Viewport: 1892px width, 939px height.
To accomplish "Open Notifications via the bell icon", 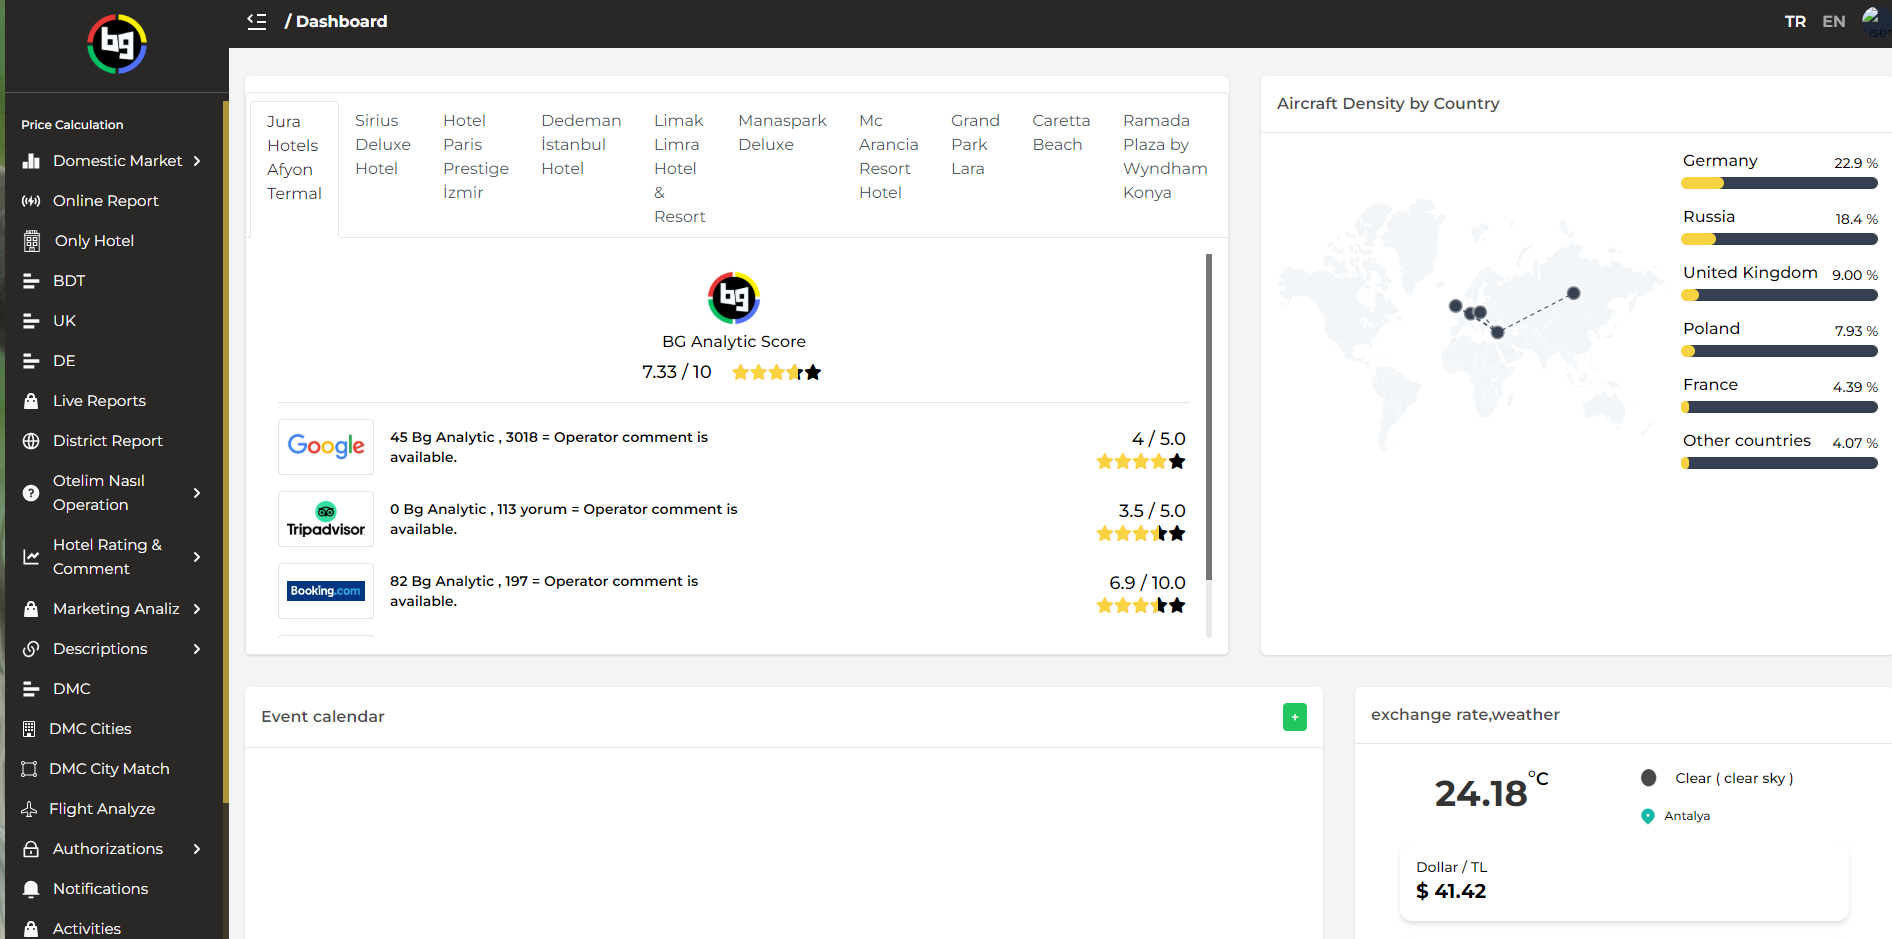I will [31, 889].
